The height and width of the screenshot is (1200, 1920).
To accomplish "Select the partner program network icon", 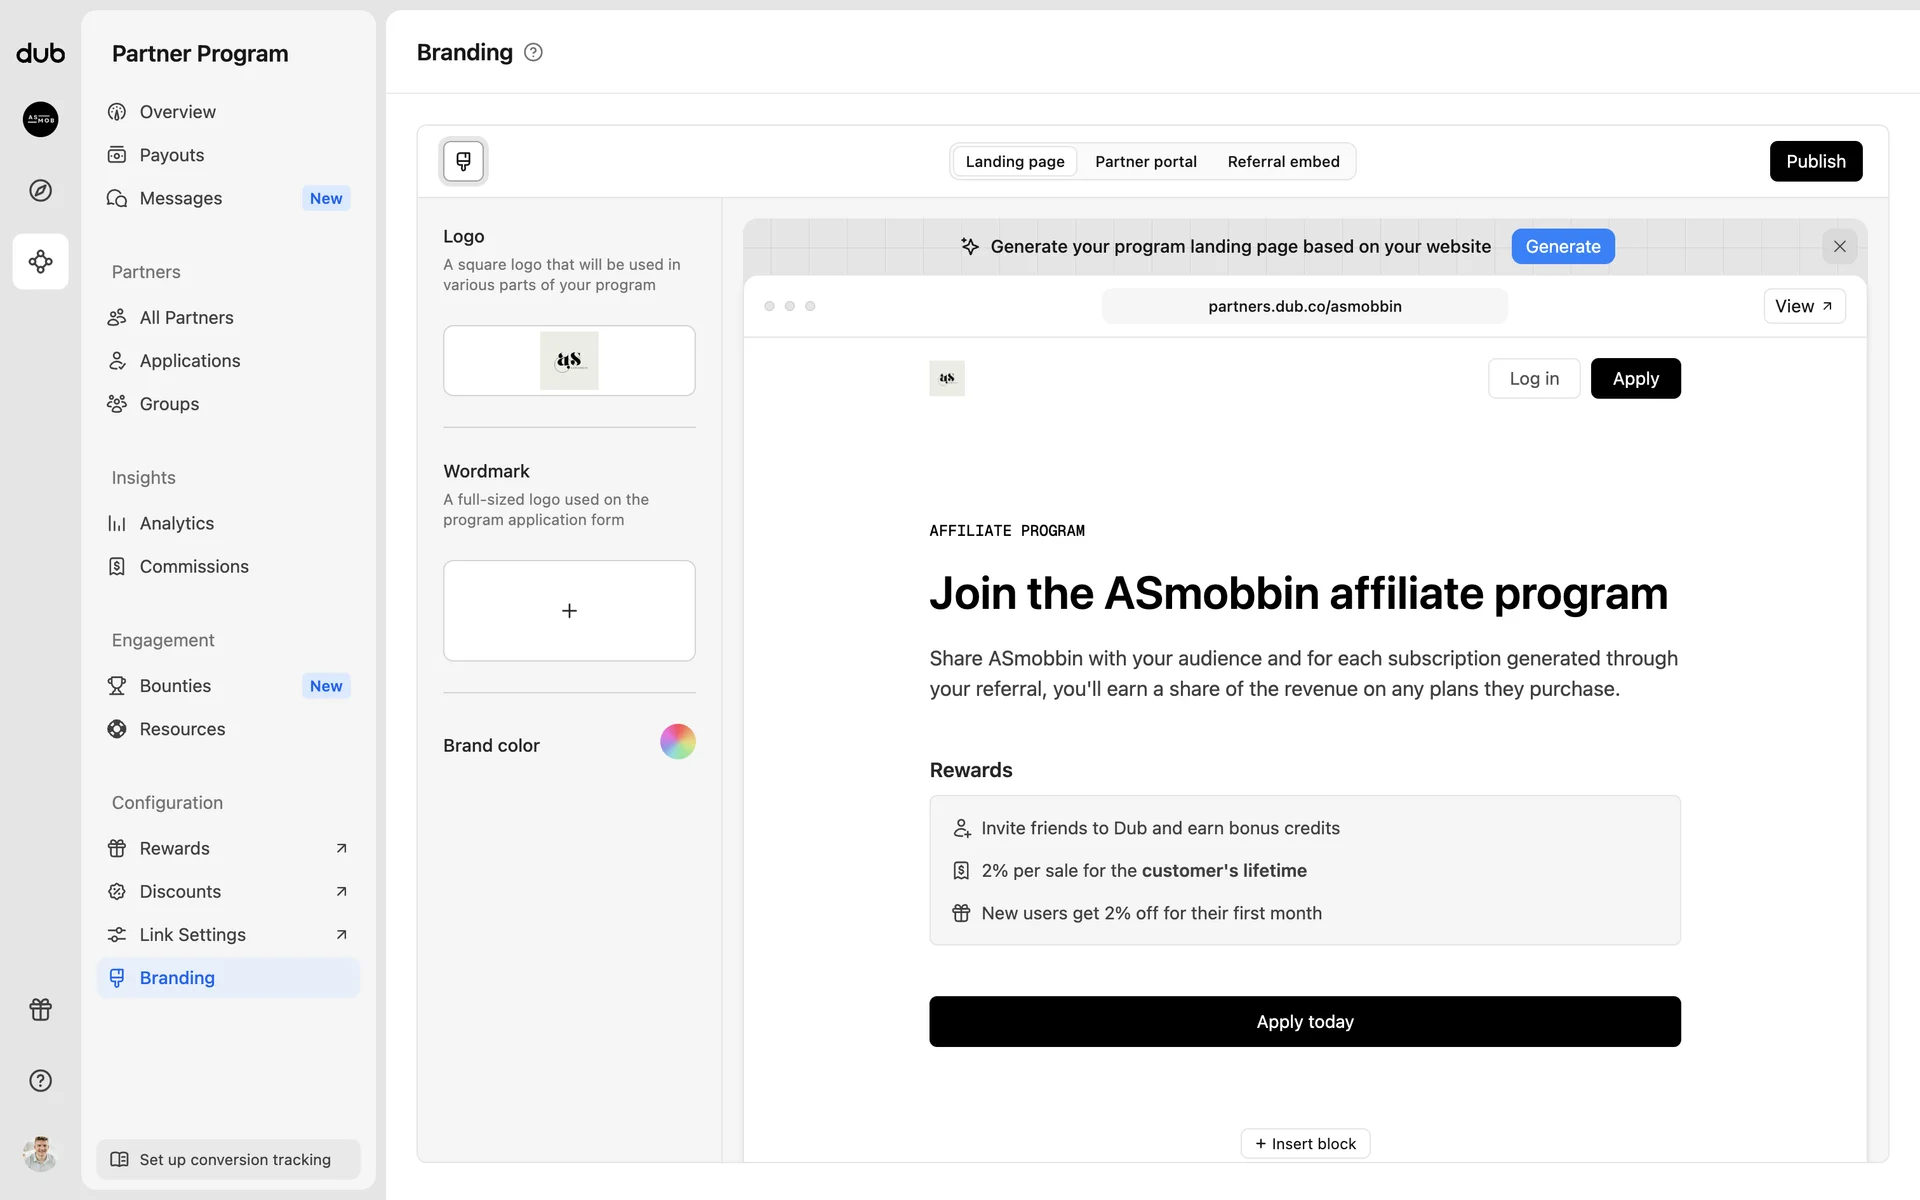I will click(40, 261).
